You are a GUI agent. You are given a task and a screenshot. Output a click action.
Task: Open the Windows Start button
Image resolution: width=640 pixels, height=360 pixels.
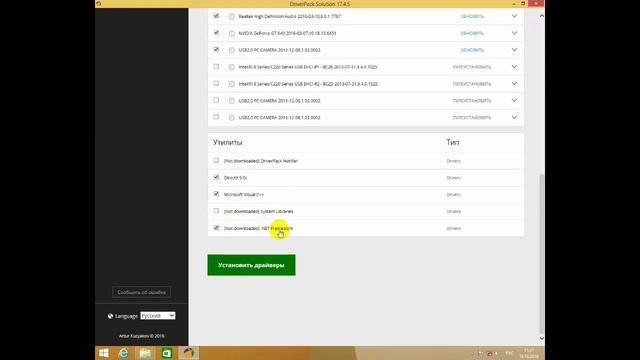[x=104, y=353]
